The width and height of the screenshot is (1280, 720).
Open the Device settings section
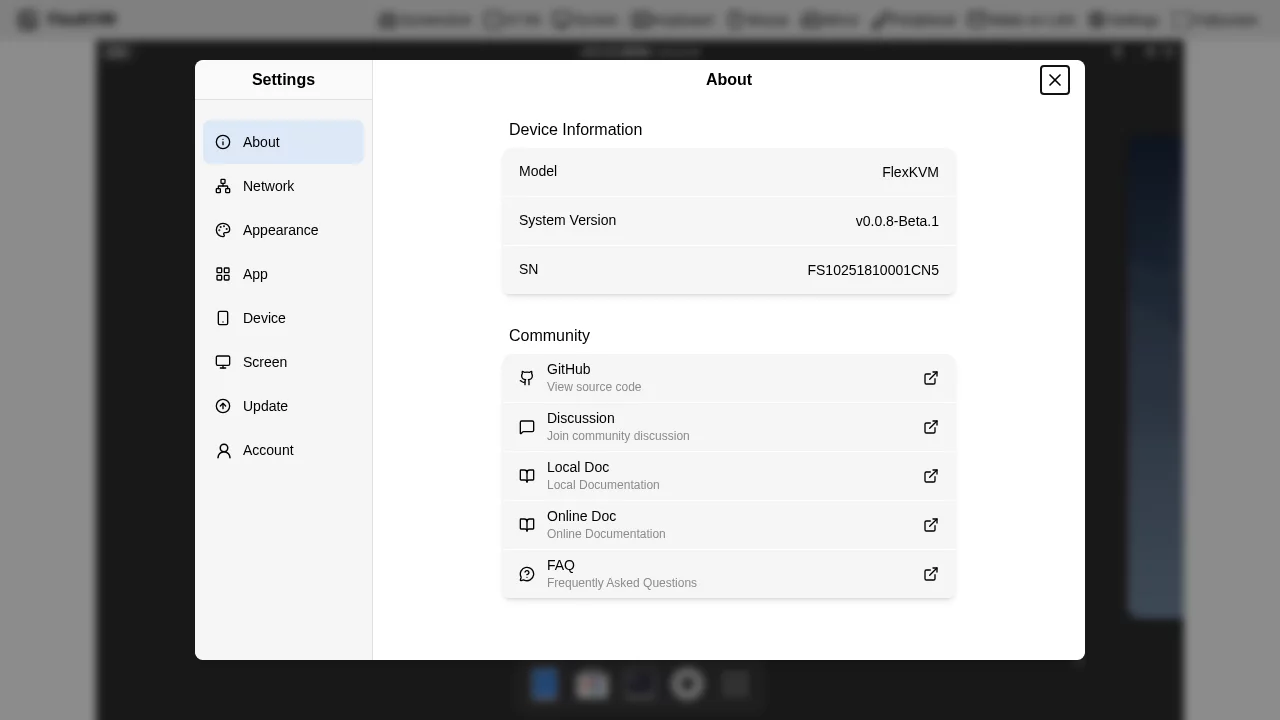tap(283, 318)
